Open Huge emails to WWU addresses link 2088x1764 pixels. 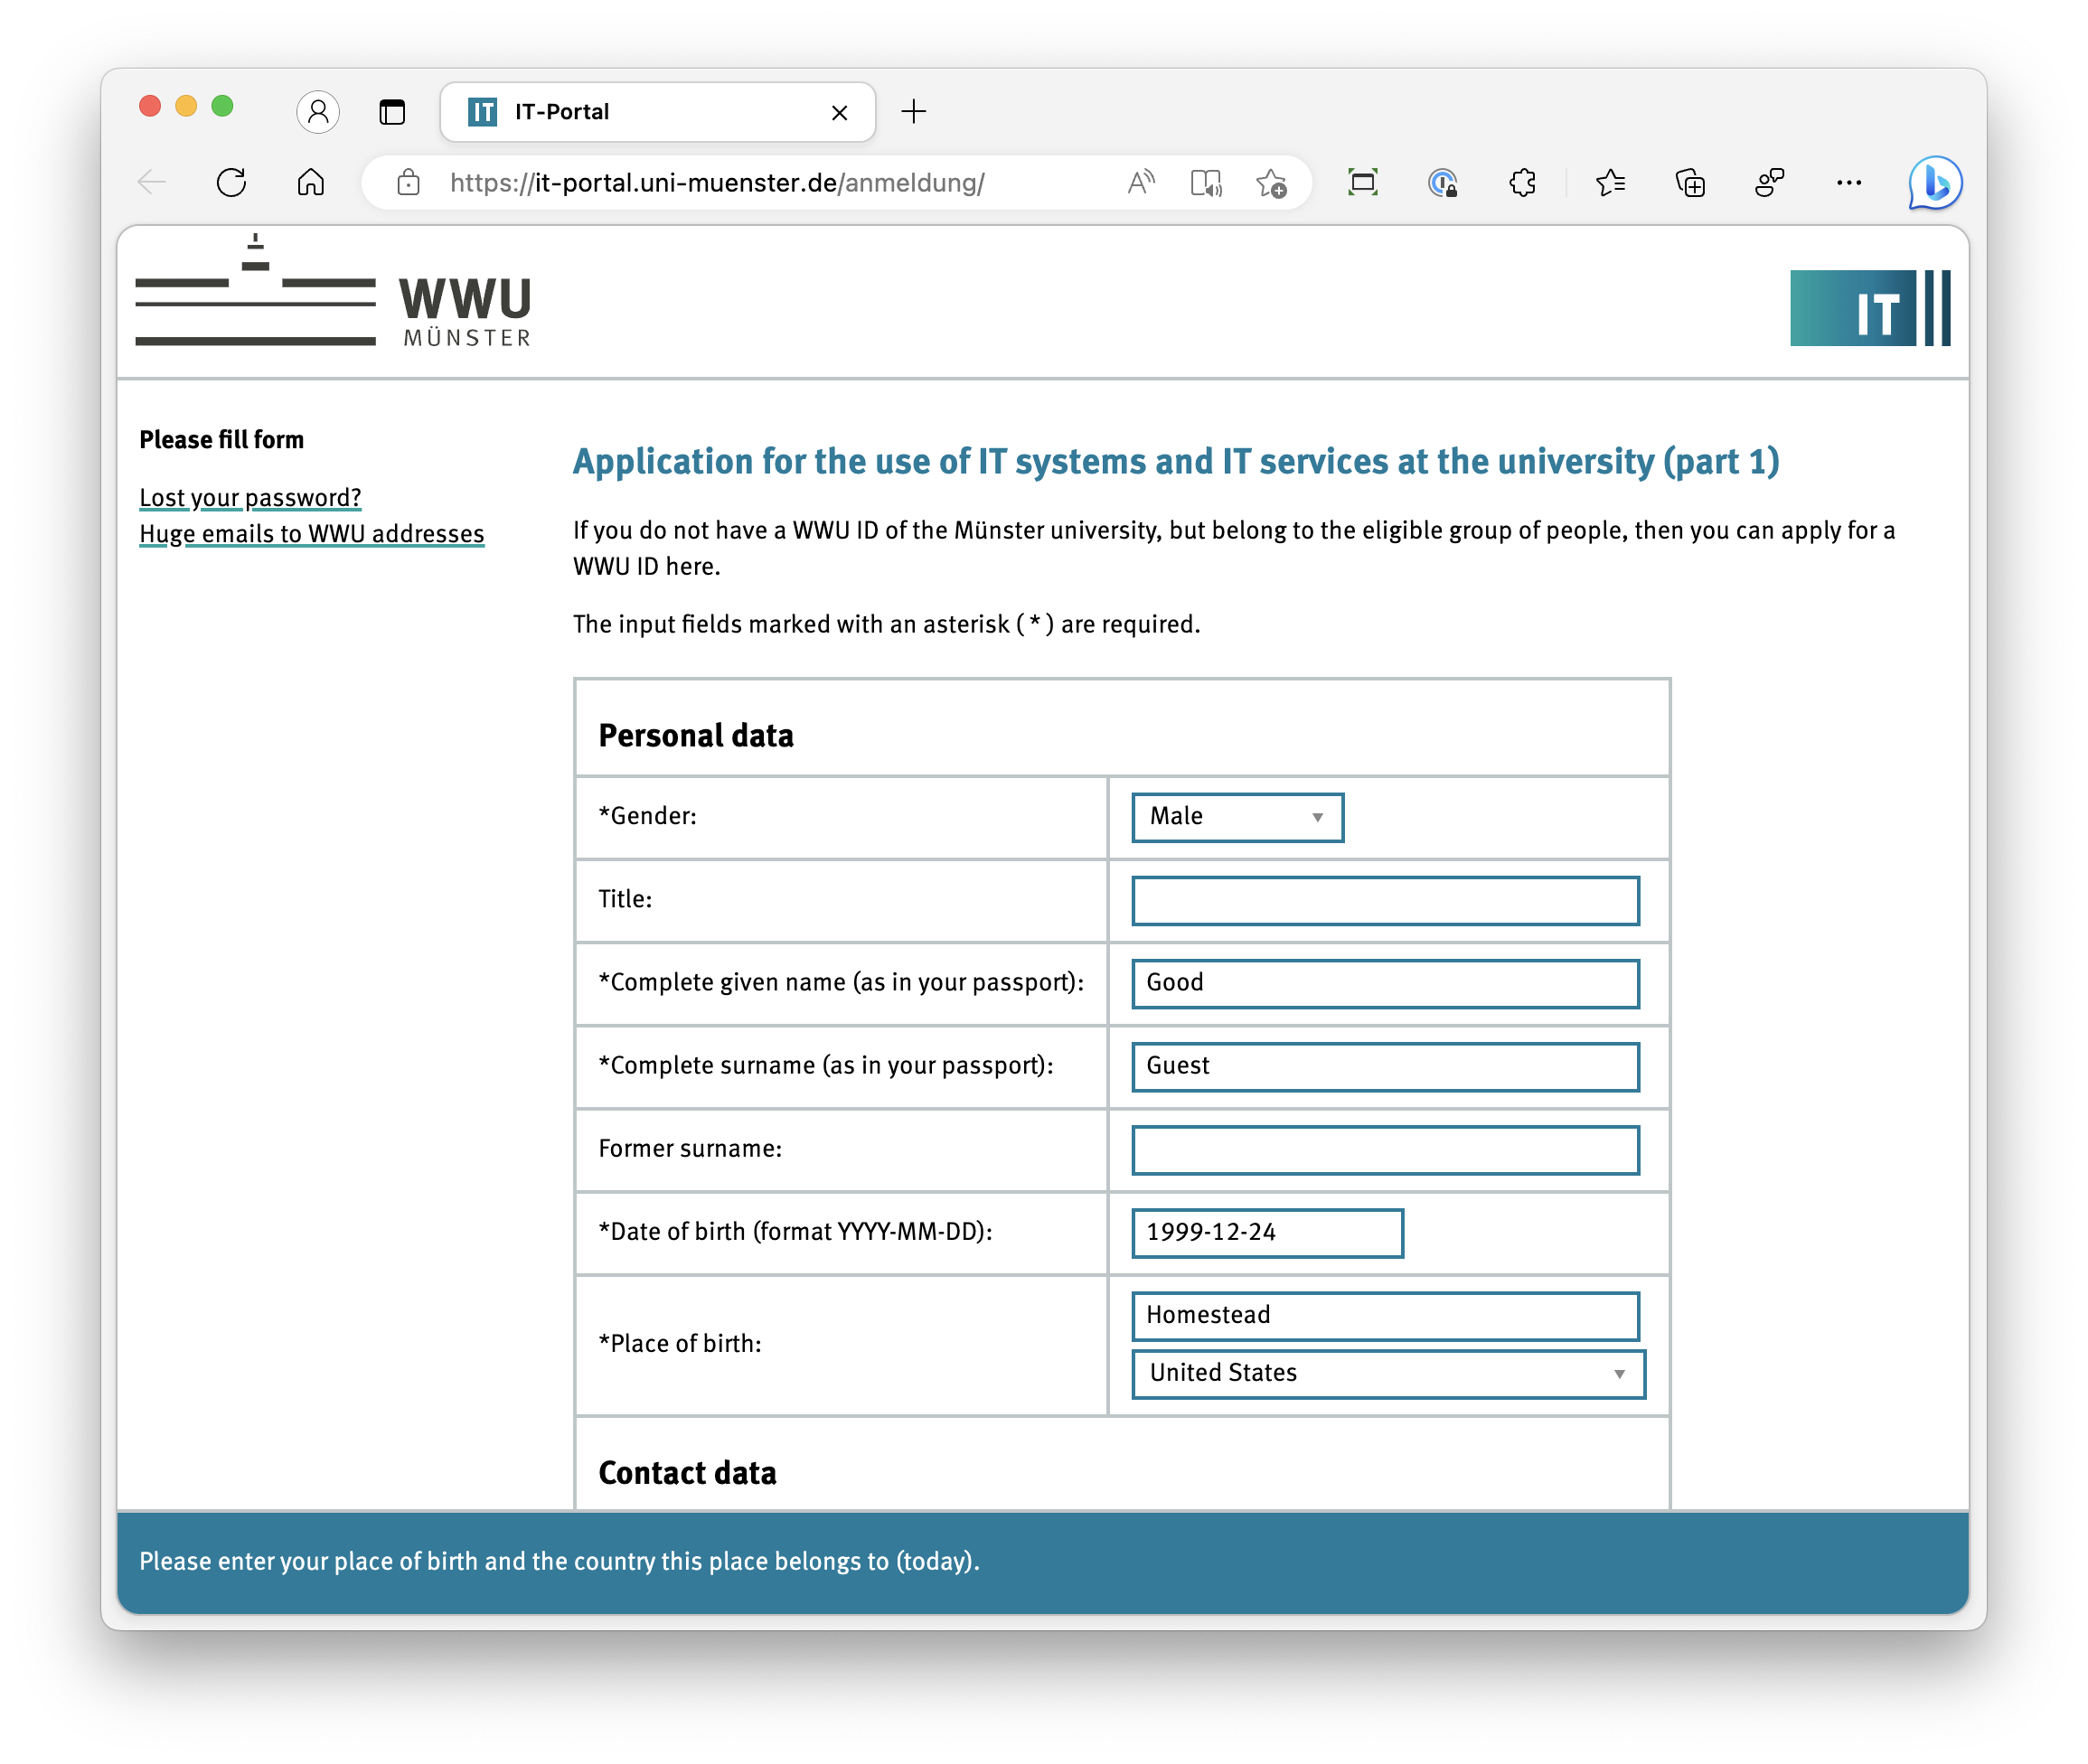coord(311,533)
